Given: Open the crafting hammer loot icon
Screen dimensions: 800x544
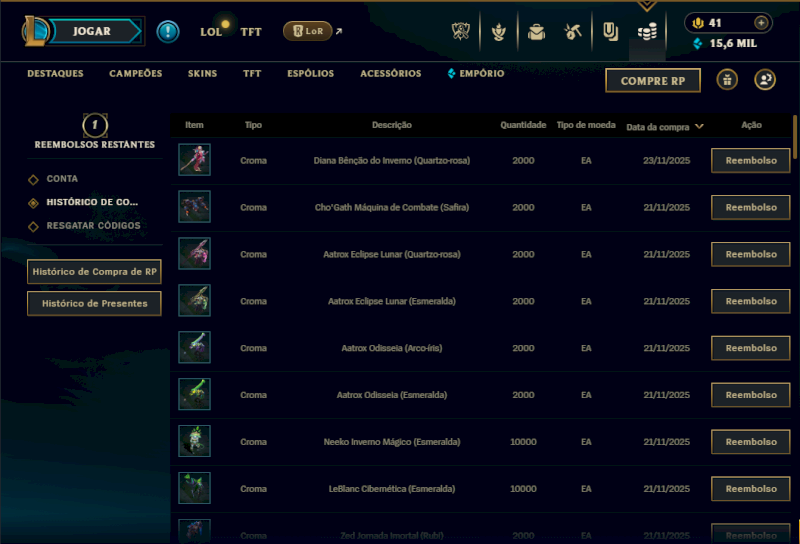Looking at the screenshot, I should click(x=573, y=32).
